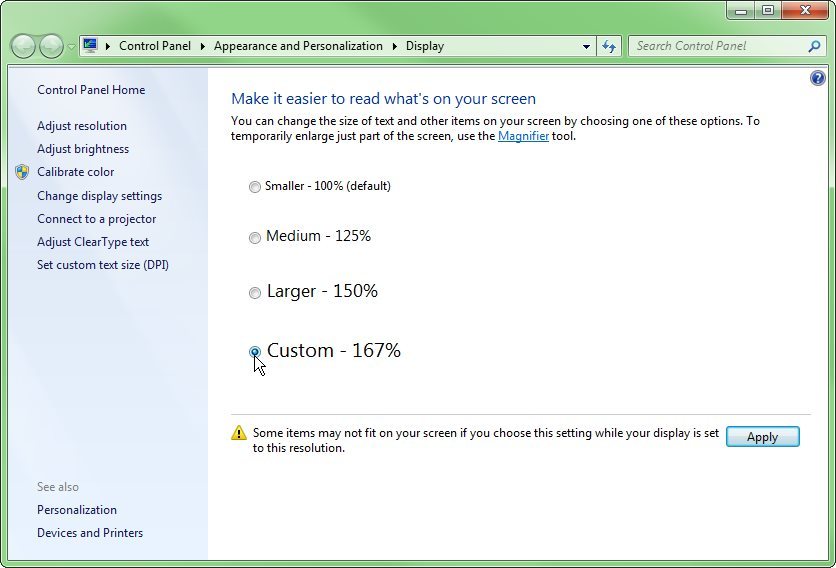Click the yellow warning icon

[x=239, y=433]
